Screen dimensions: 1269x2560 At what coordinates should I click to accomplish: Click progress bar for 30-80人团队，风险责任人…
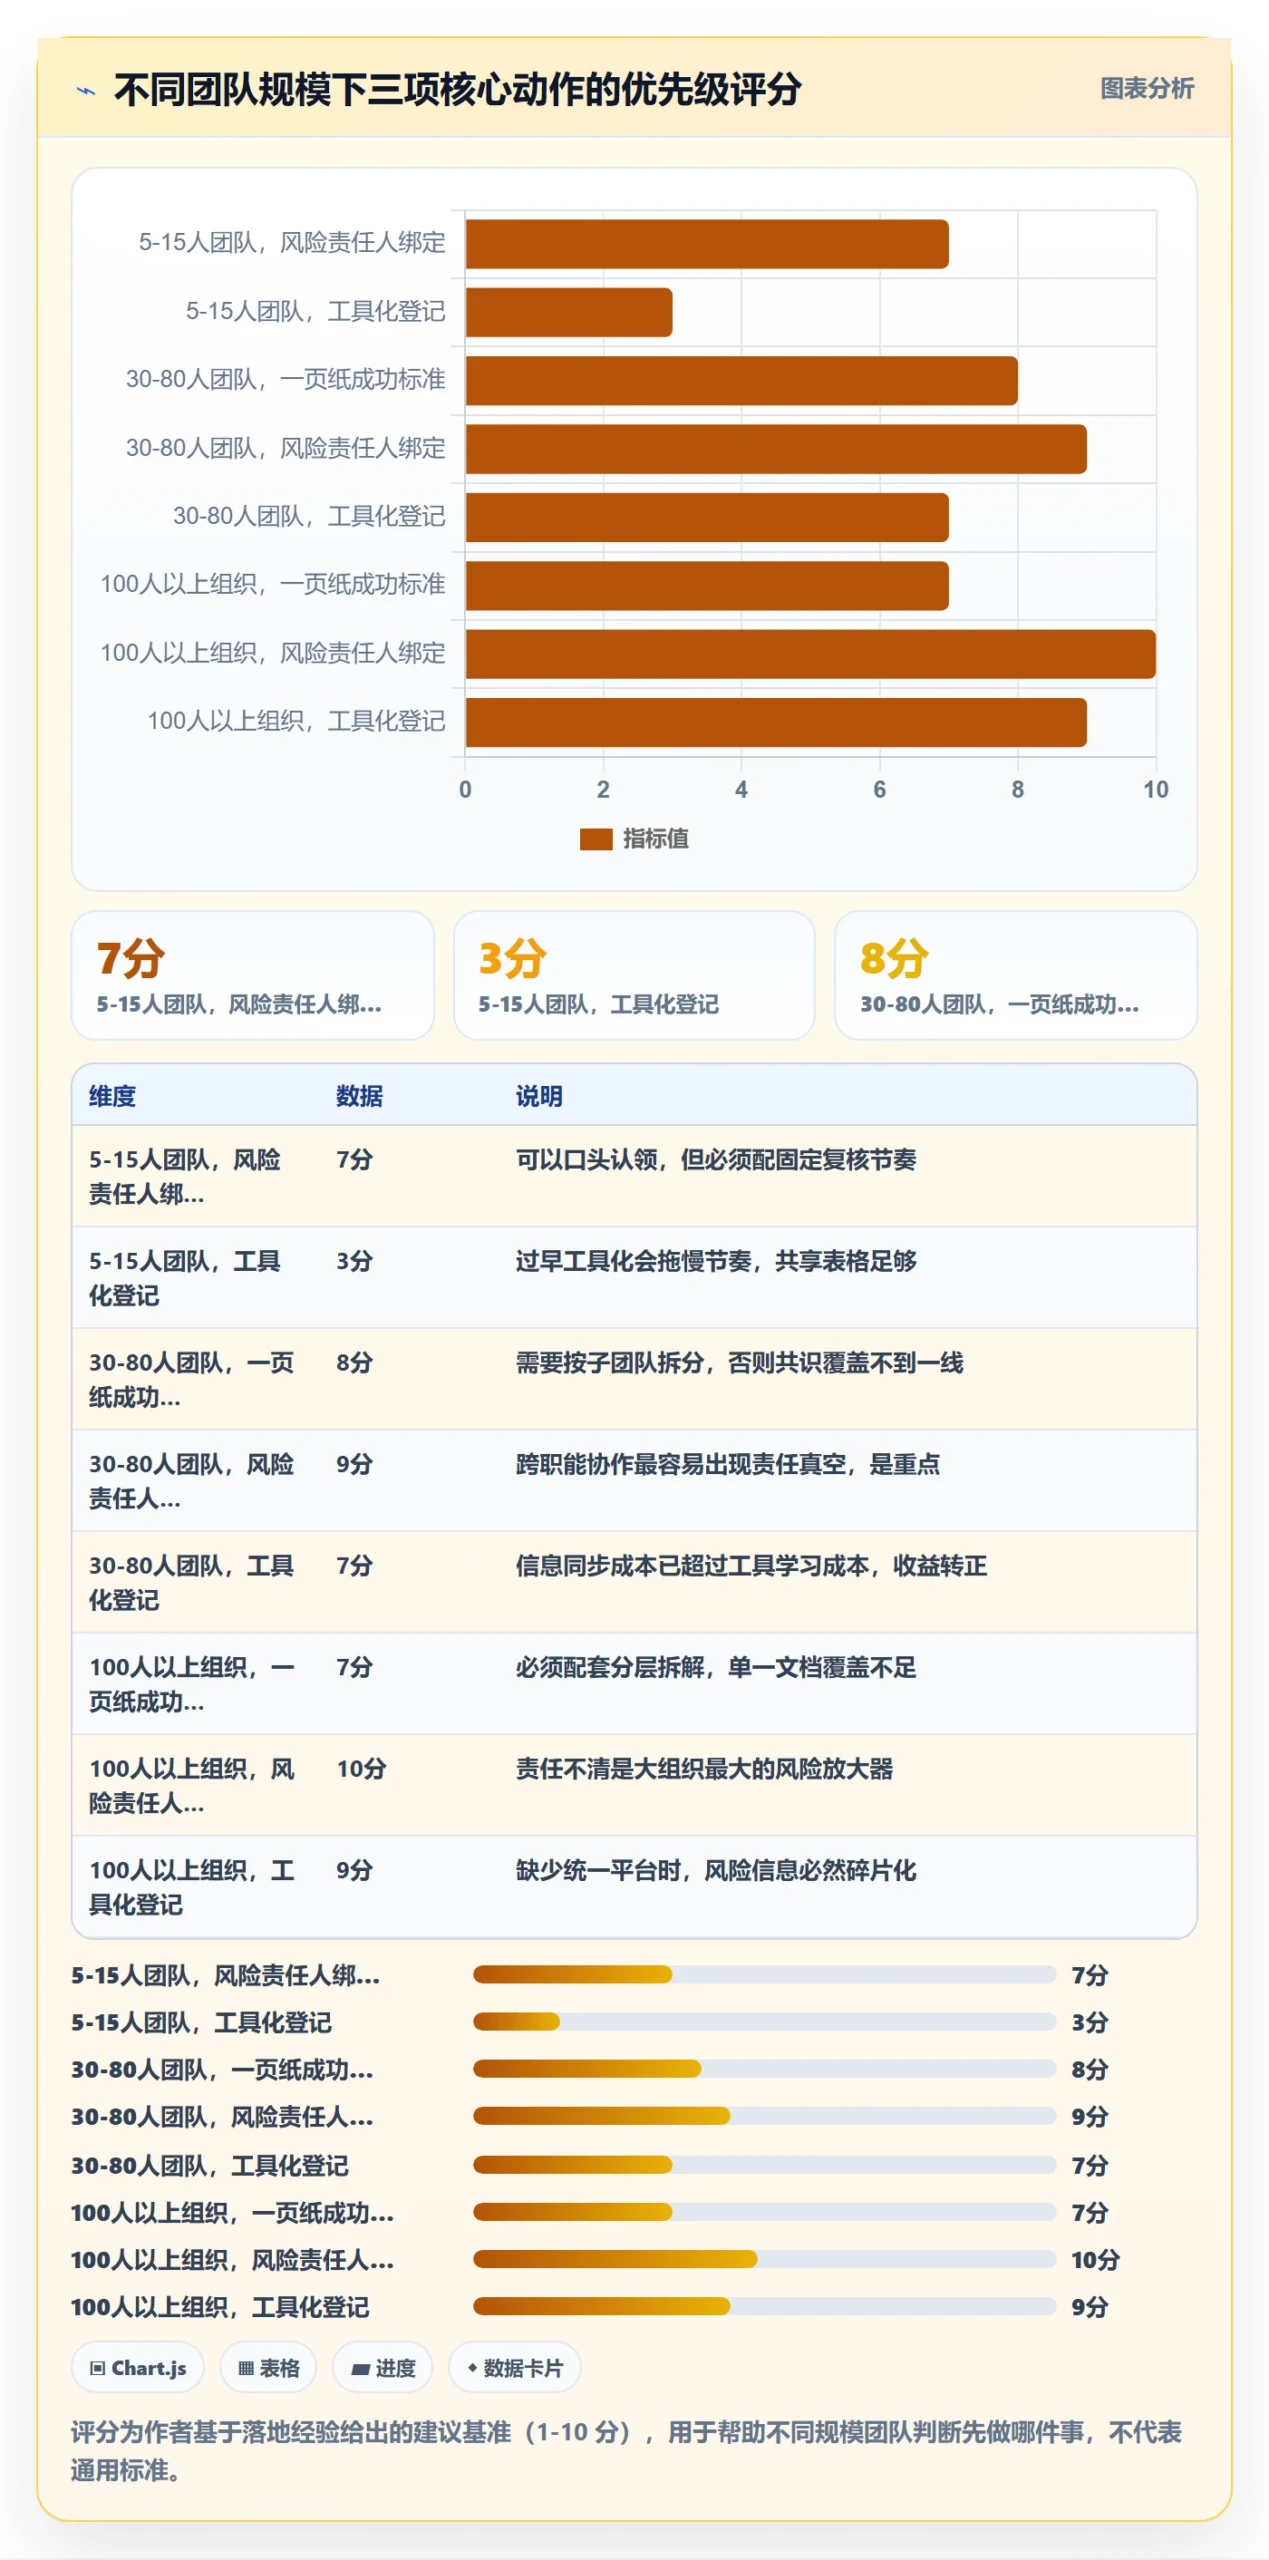point(764,2115)
